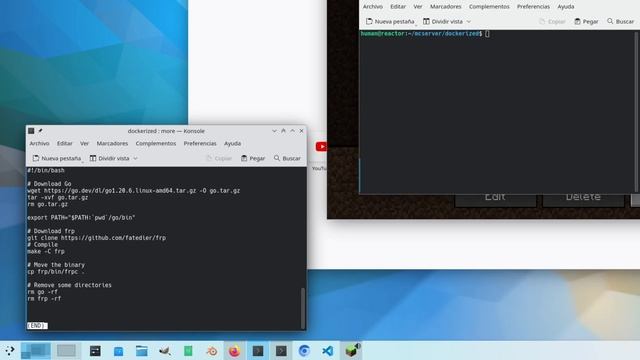Open Ayuda menu in dockerized Konsole
Screen dimensions: 640x360
232,143
